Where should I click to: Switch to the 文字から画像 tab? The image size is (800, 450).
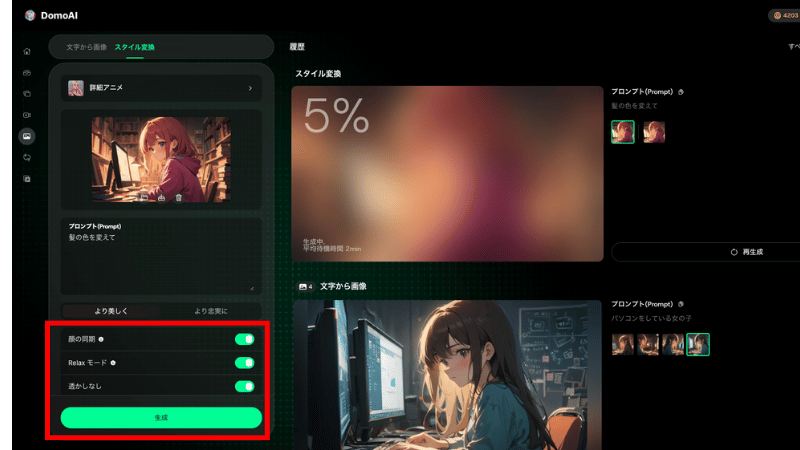pos(86,47)
